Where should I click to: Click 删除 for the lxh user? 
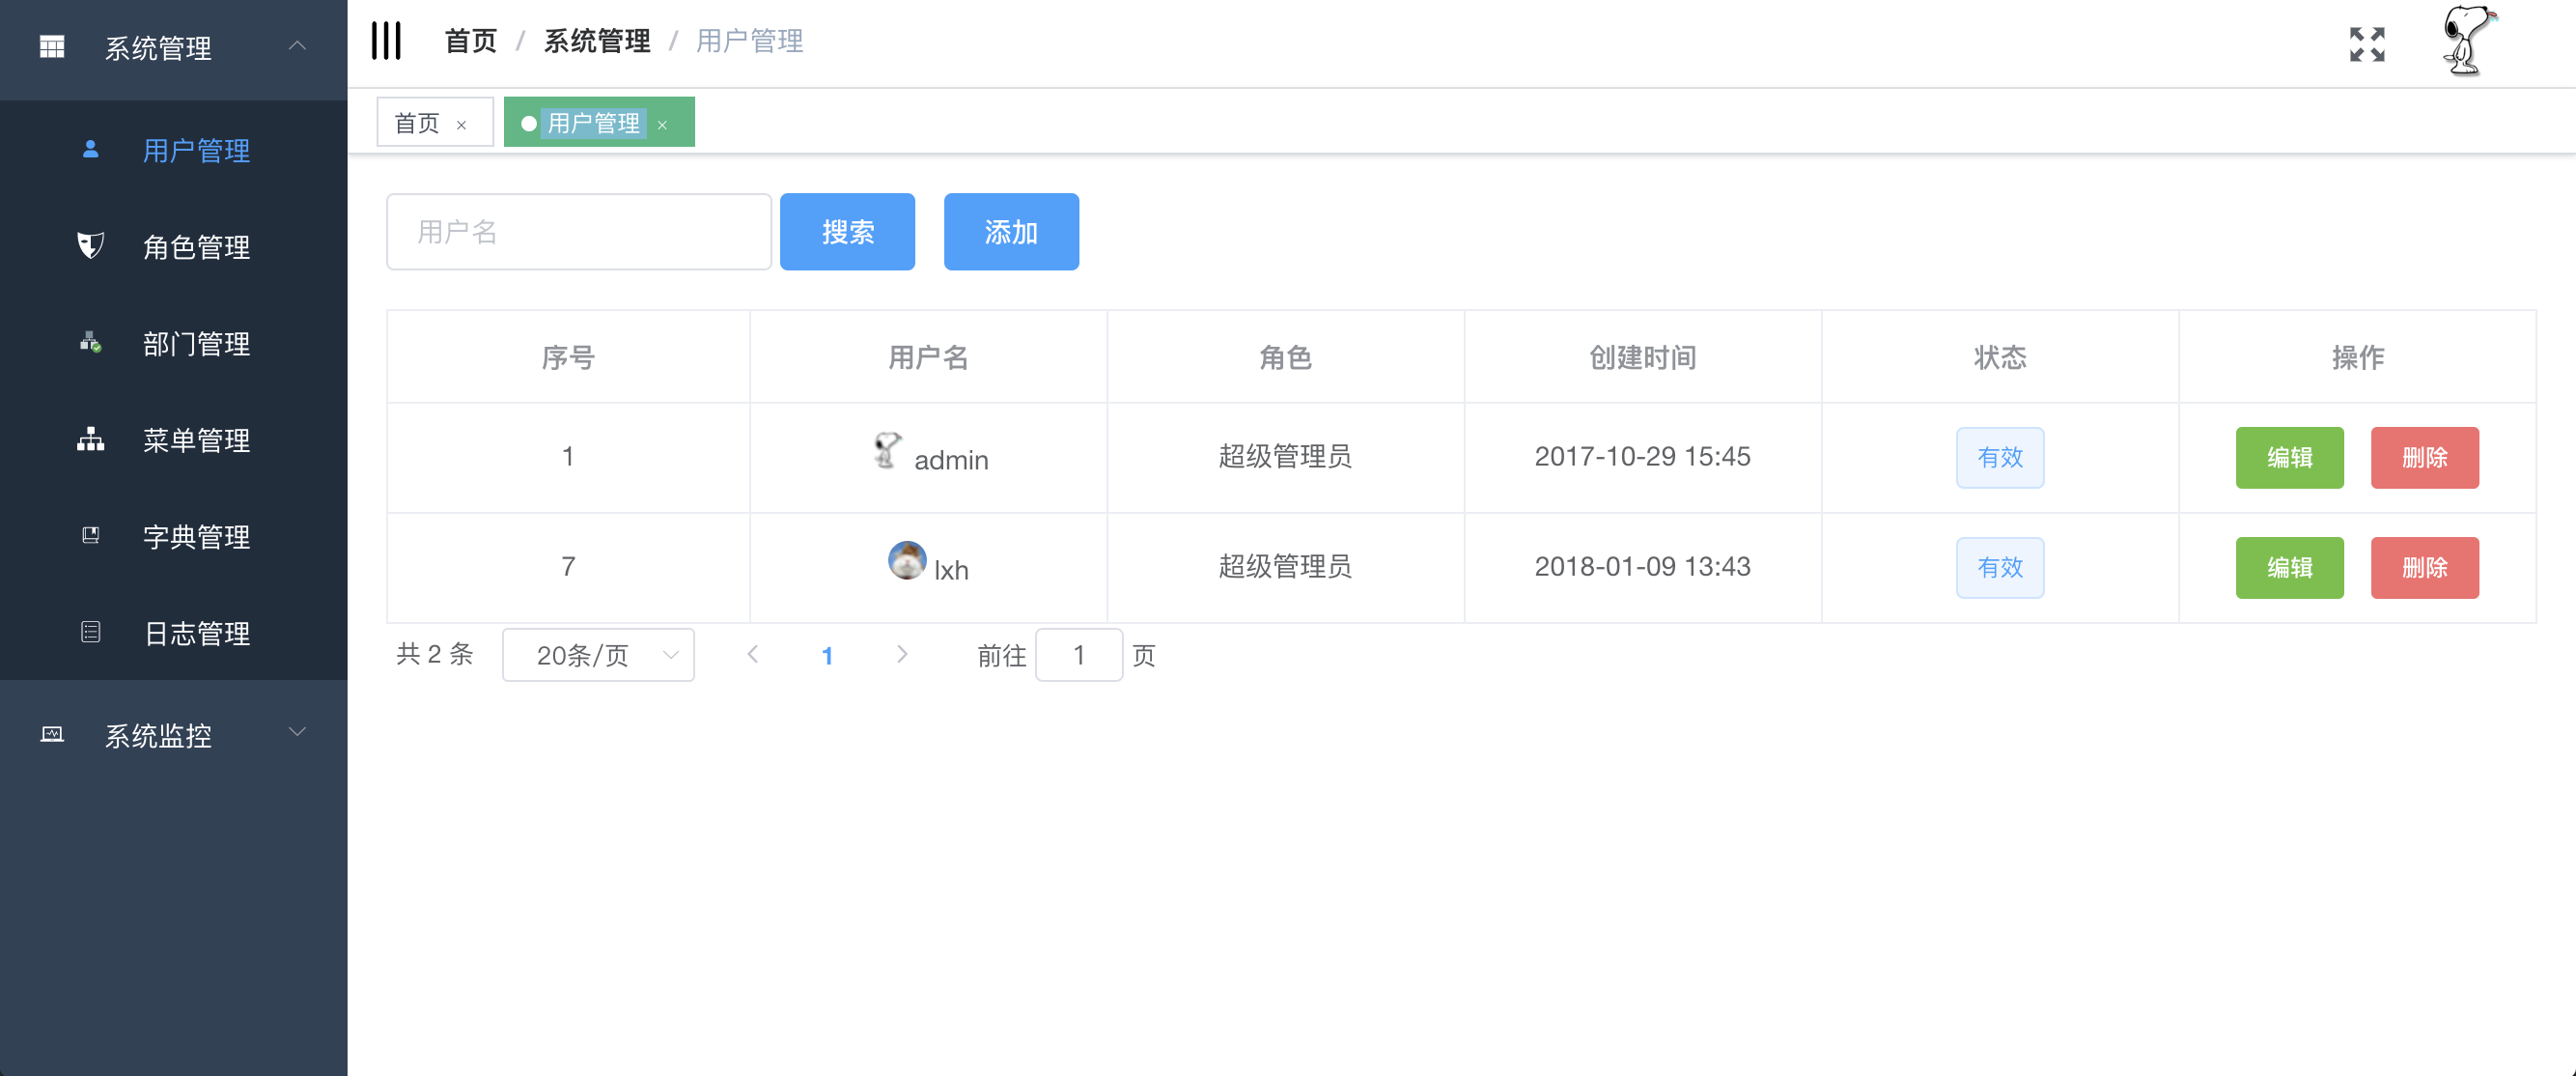tap(2423, 567)
